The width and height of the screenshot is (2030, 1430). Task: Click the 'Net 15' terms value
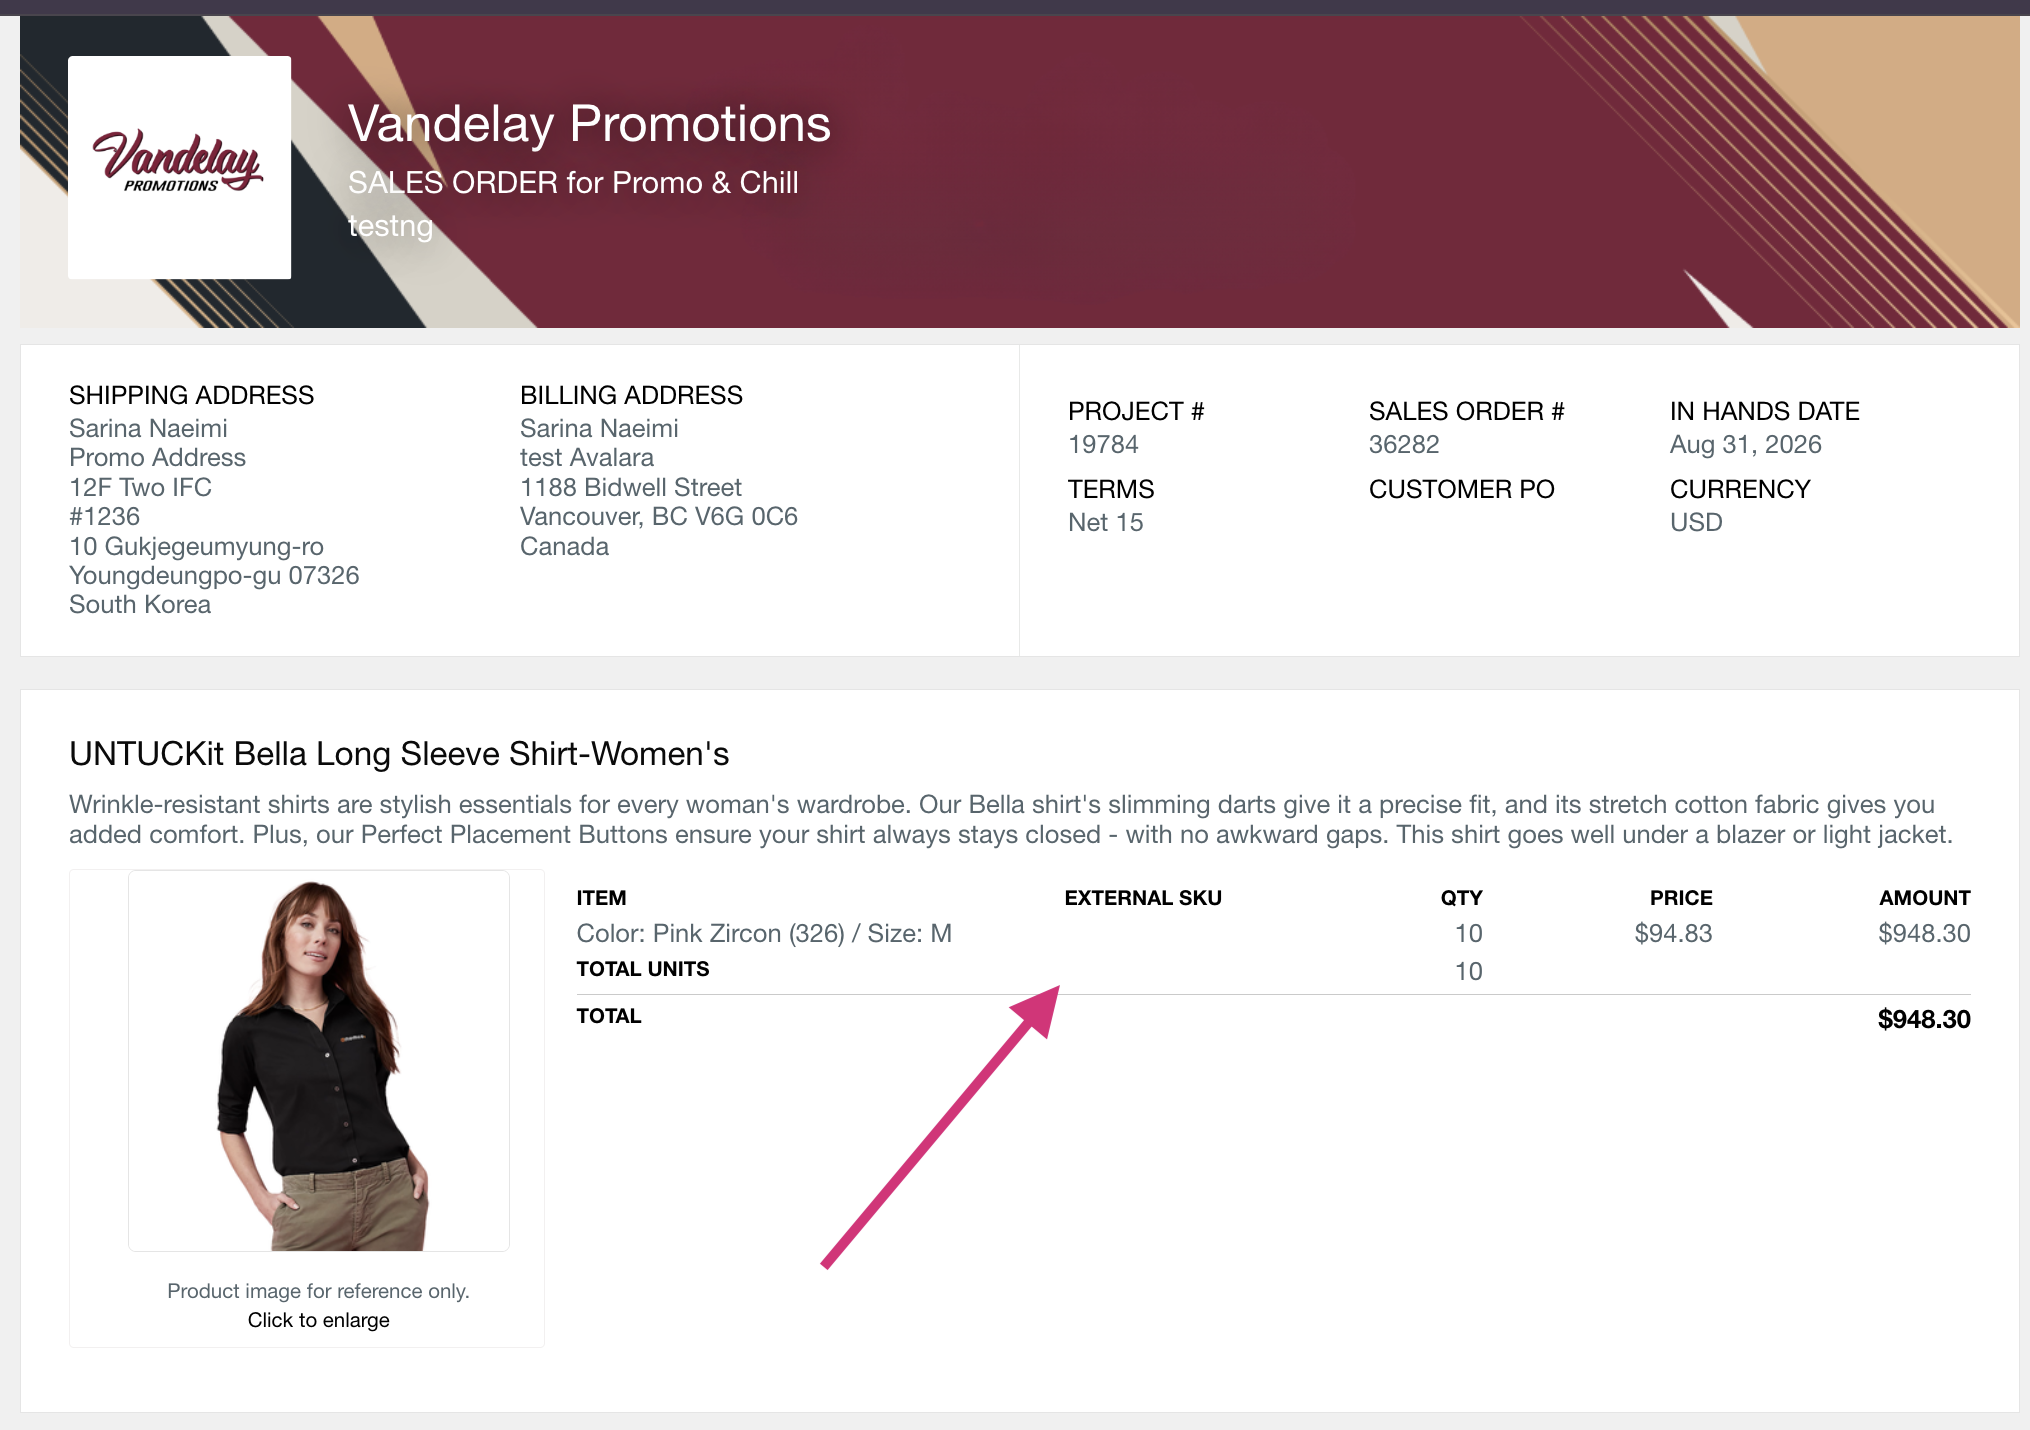pos(1105,522)
